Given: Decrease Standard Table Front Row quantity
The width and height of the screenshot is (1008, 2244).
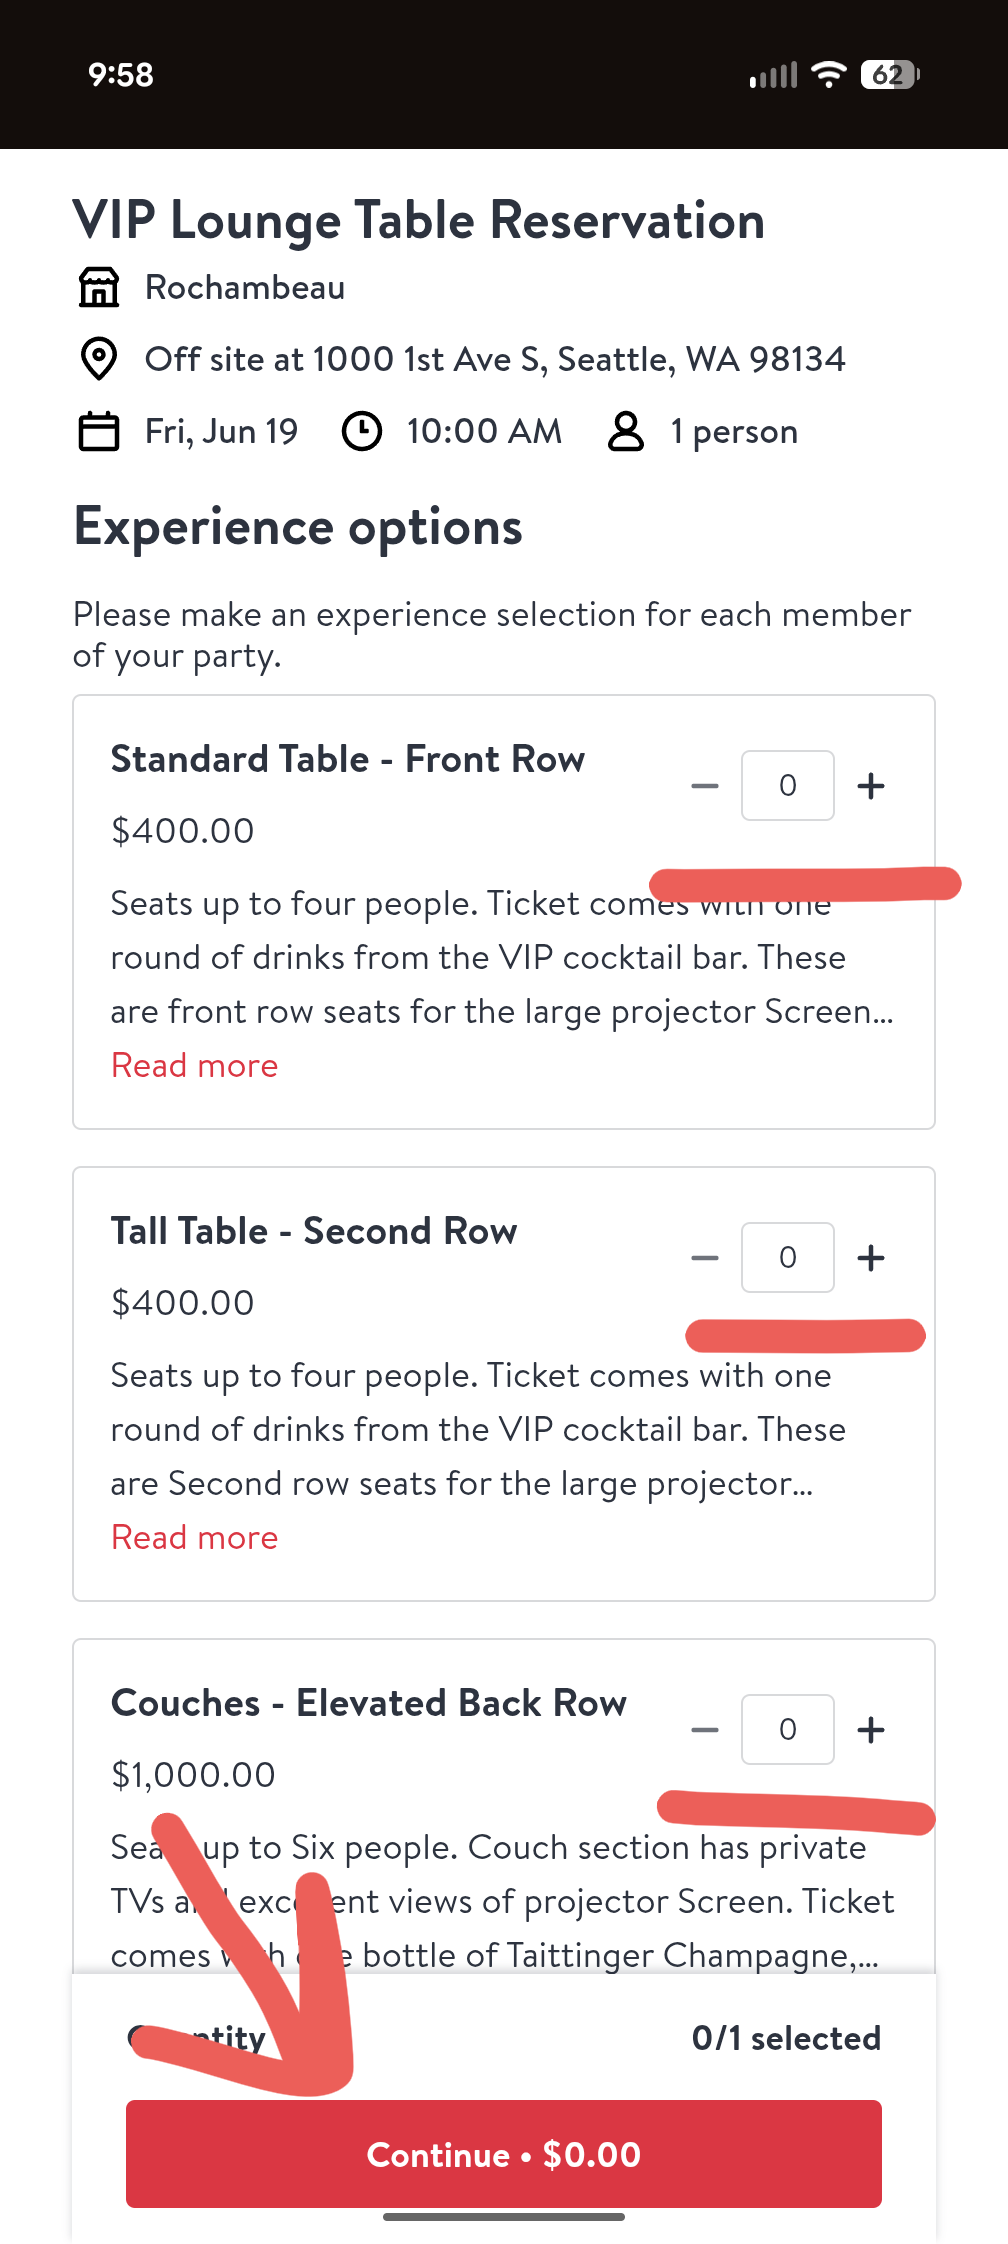Looking at the screenshot, I should [705, 786].
